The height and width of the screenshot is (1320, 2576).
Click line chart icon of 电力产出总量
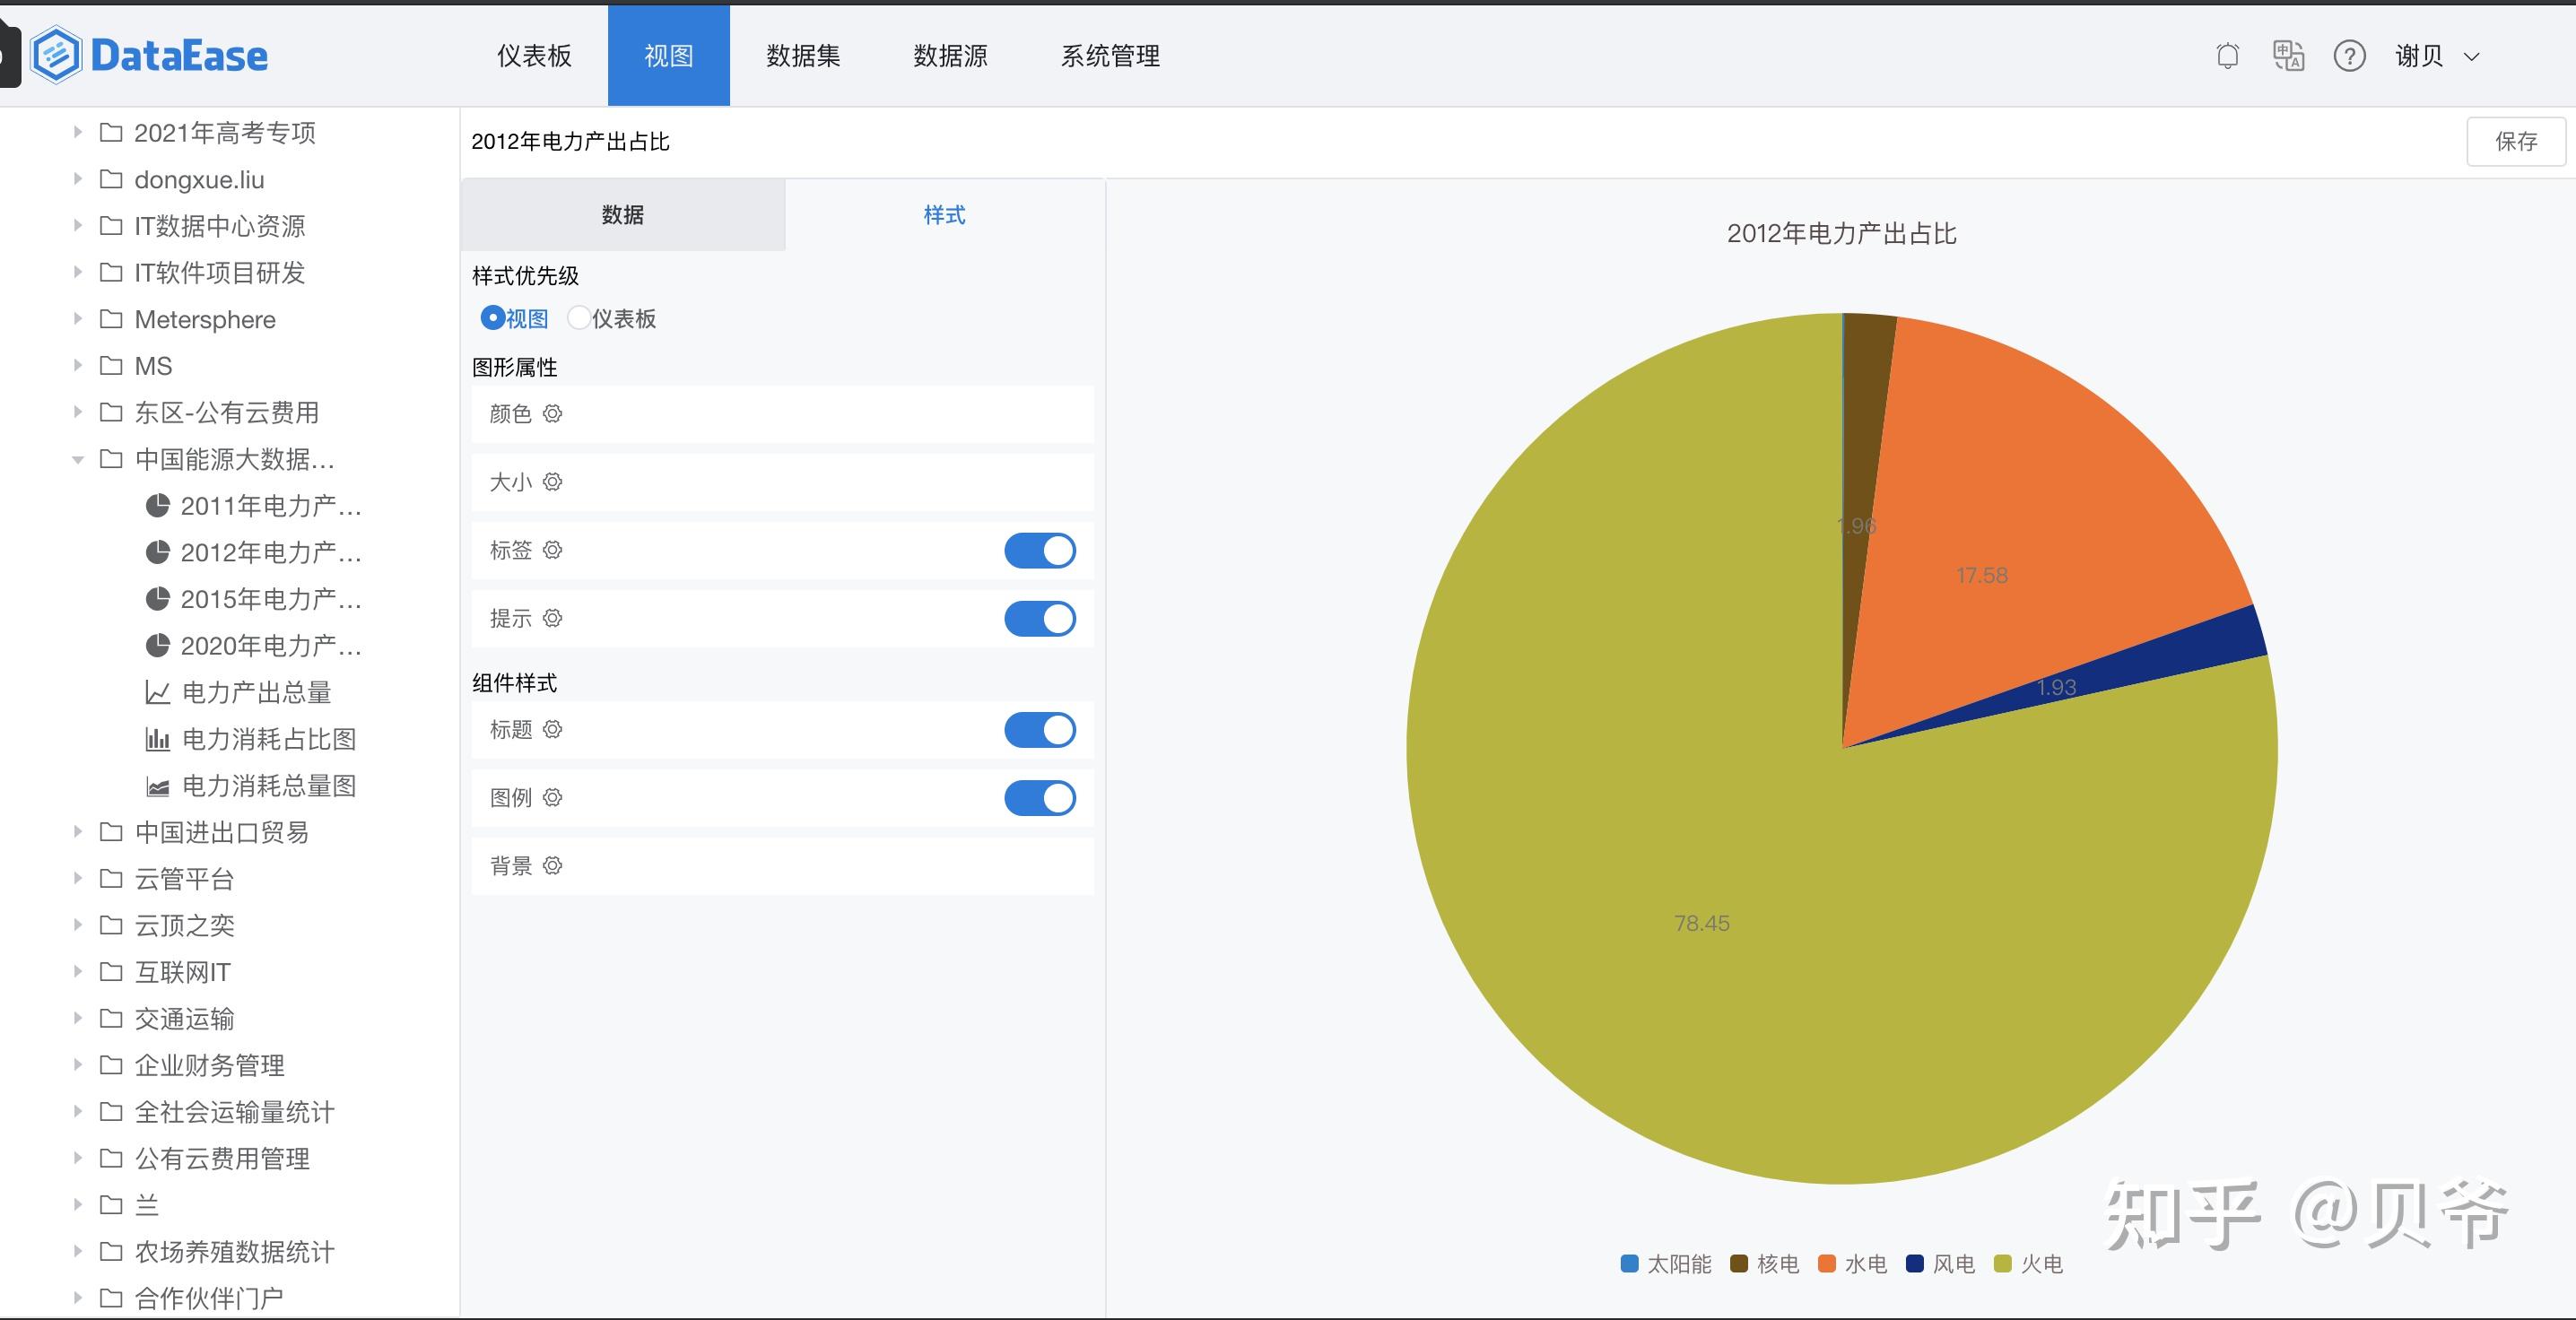tap(158, 692)
